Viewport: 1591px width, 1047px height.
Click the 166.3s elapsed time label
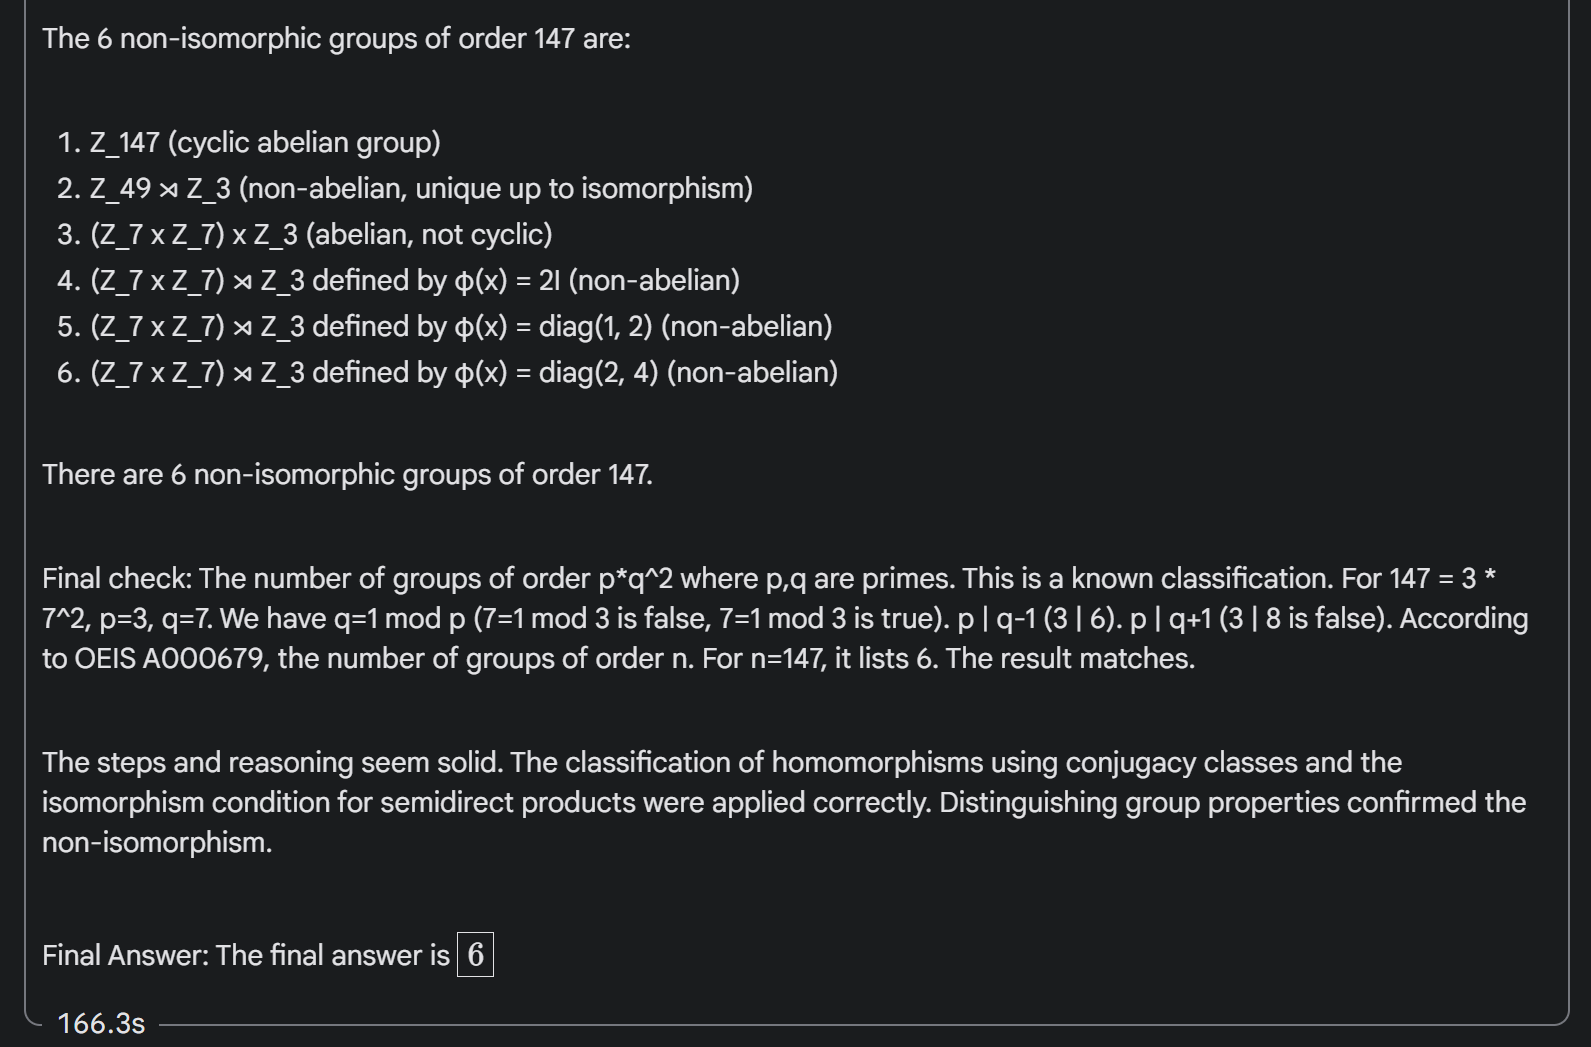tap(101, 1024)
